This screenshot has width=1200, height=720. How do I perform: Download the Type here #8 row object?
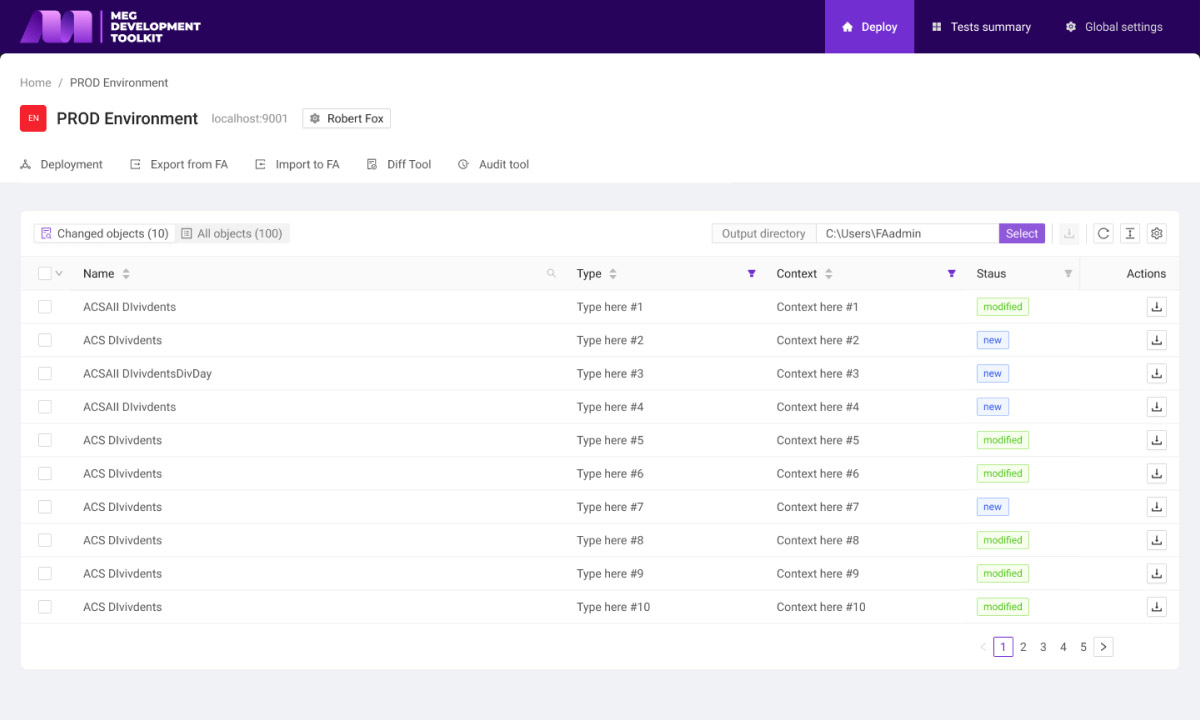(x=1156, y=540)
